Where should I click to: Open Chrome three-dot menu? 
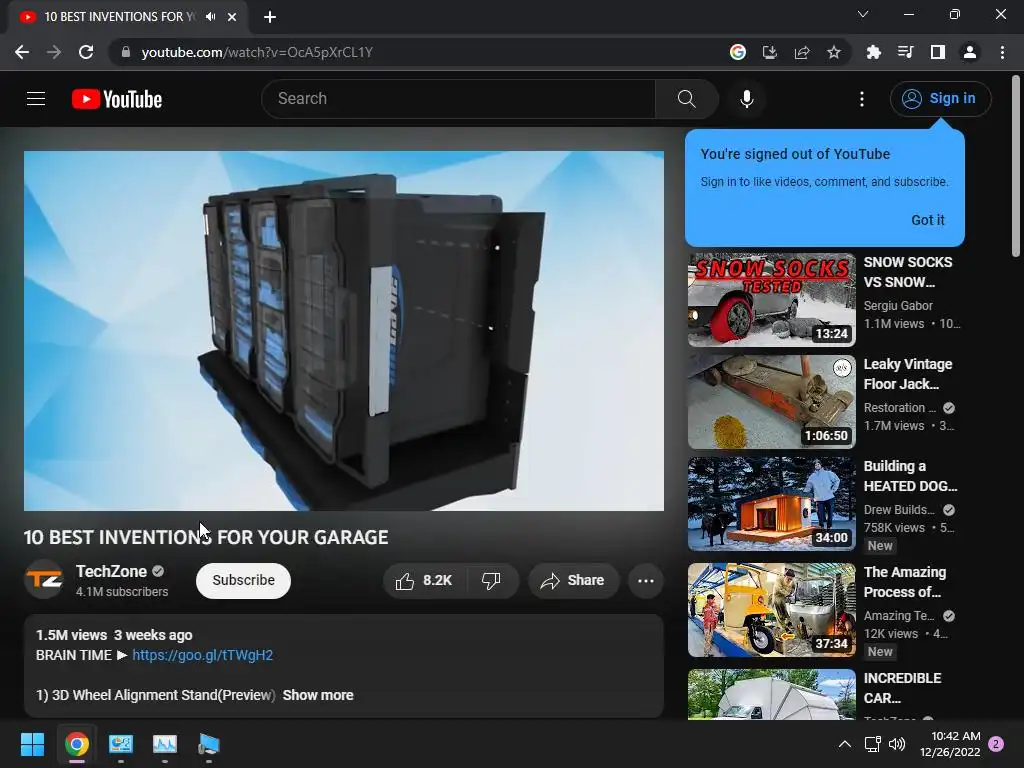click(x=1002, y=52)
